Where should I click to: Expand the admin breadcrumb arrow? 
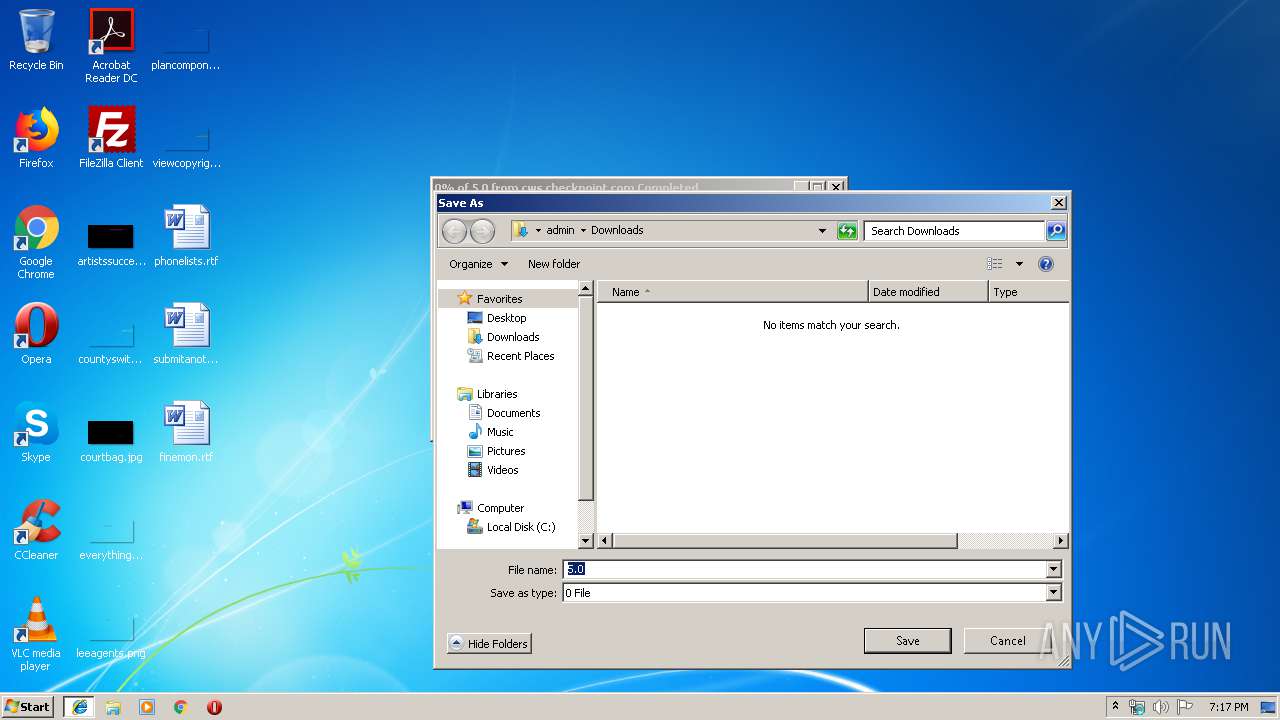(583, 231)
